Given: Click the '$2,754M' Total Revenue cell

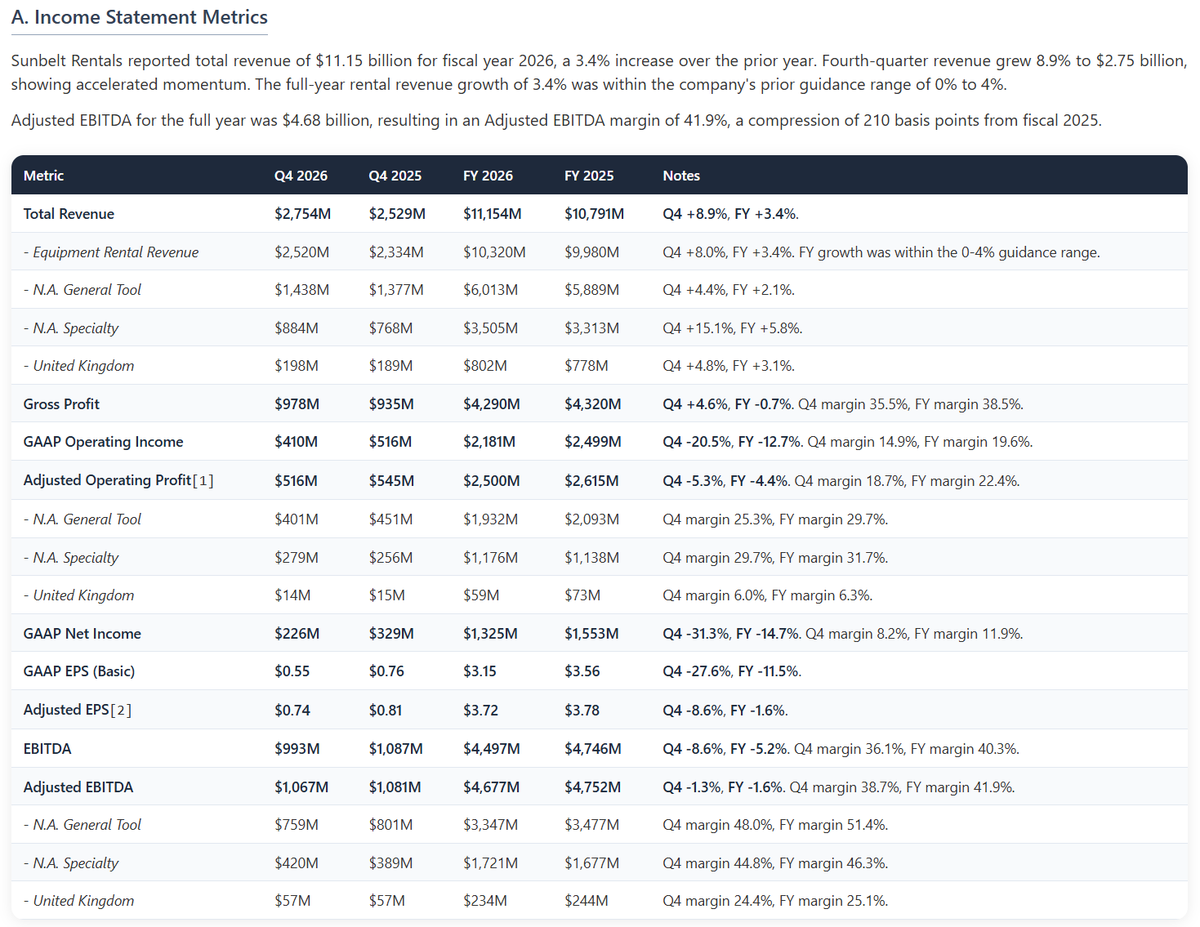Looking at the screenshot, I should point(301,214).
